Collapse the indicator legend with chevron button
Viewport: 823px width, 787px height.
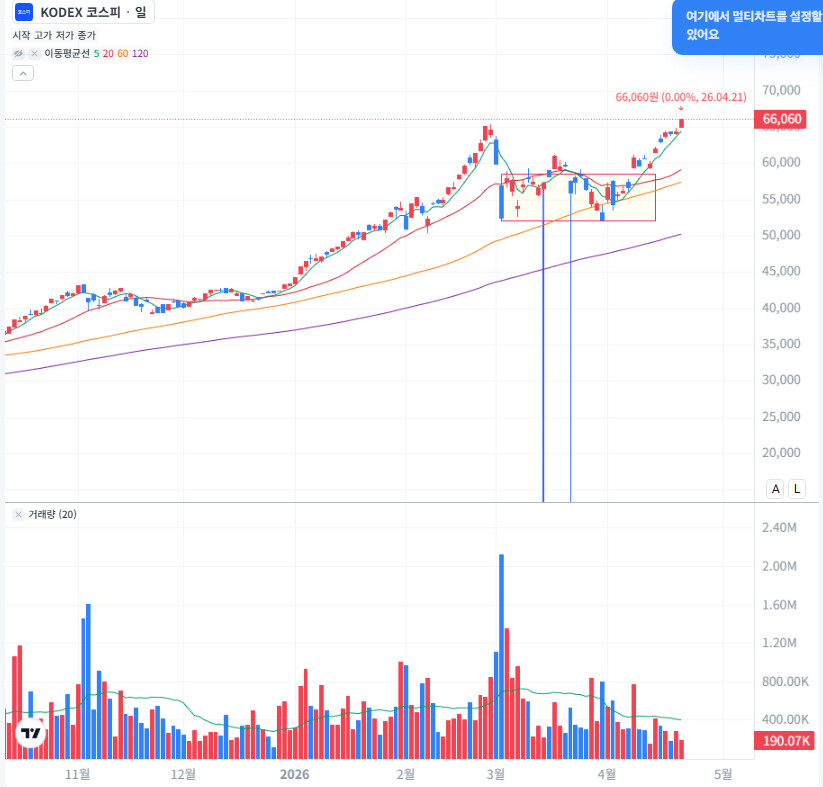pos(23,74)
